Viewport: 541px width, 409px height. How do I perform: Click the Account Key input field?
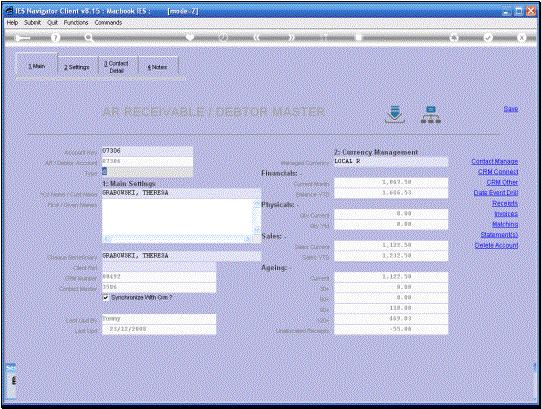tap(147, 151)
